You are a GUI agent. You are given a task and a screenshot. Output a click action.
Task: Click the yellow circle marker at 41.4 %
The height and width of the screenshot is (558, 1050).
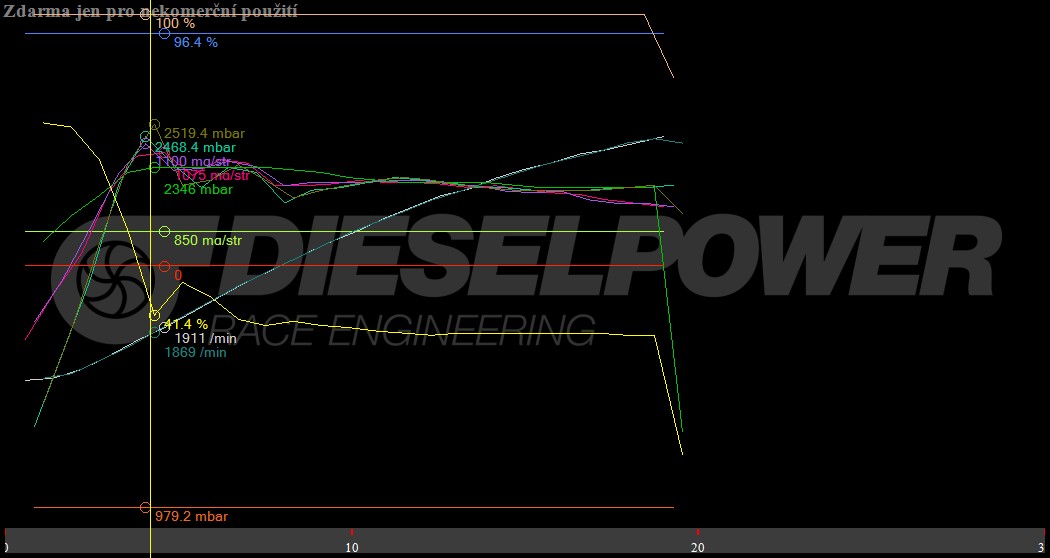coord(155,316)
